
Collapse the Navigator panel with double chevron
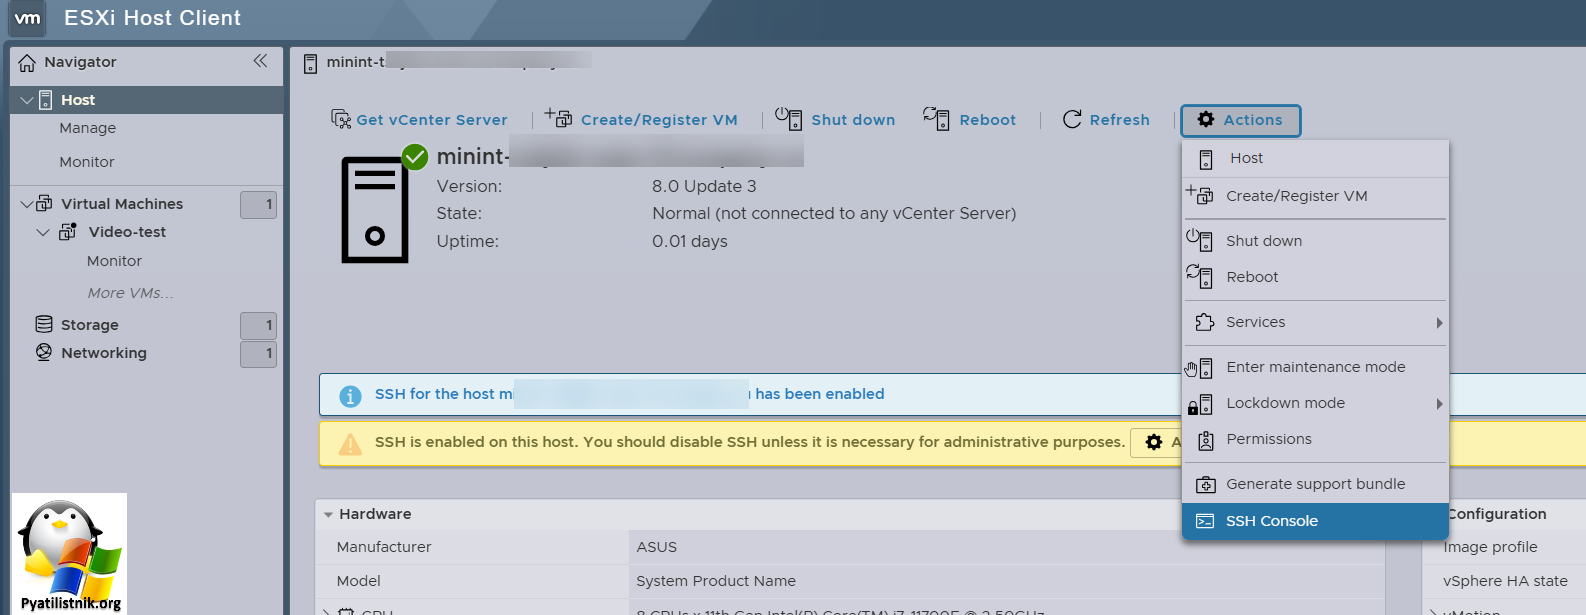point(260,61)
